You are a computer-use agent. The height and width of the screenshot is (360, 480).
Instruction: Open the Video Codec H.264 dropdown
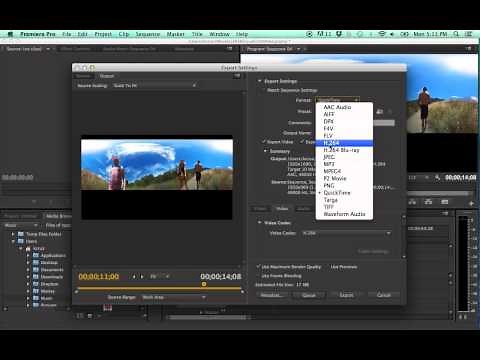(x=347, y=233)
